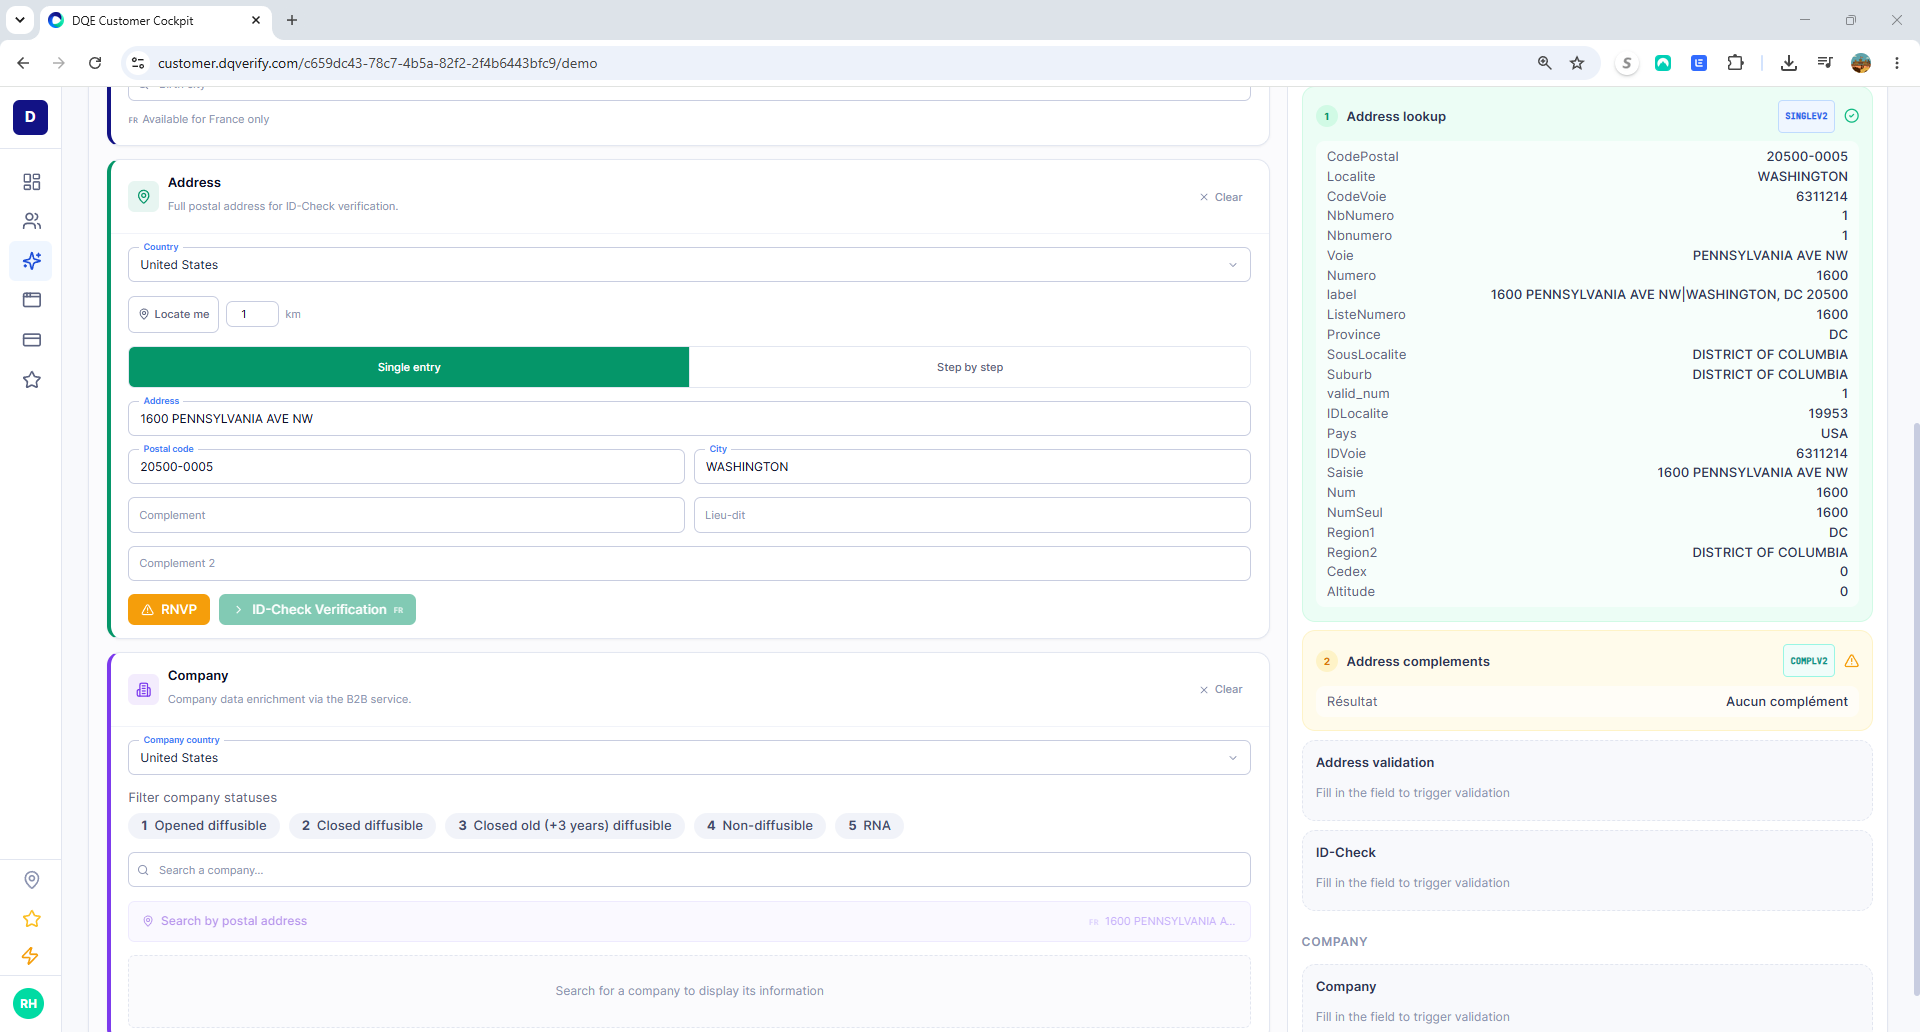Open a new browser tab
The height and width of the screenshot is (1032, 1920).
pos(292,20)
